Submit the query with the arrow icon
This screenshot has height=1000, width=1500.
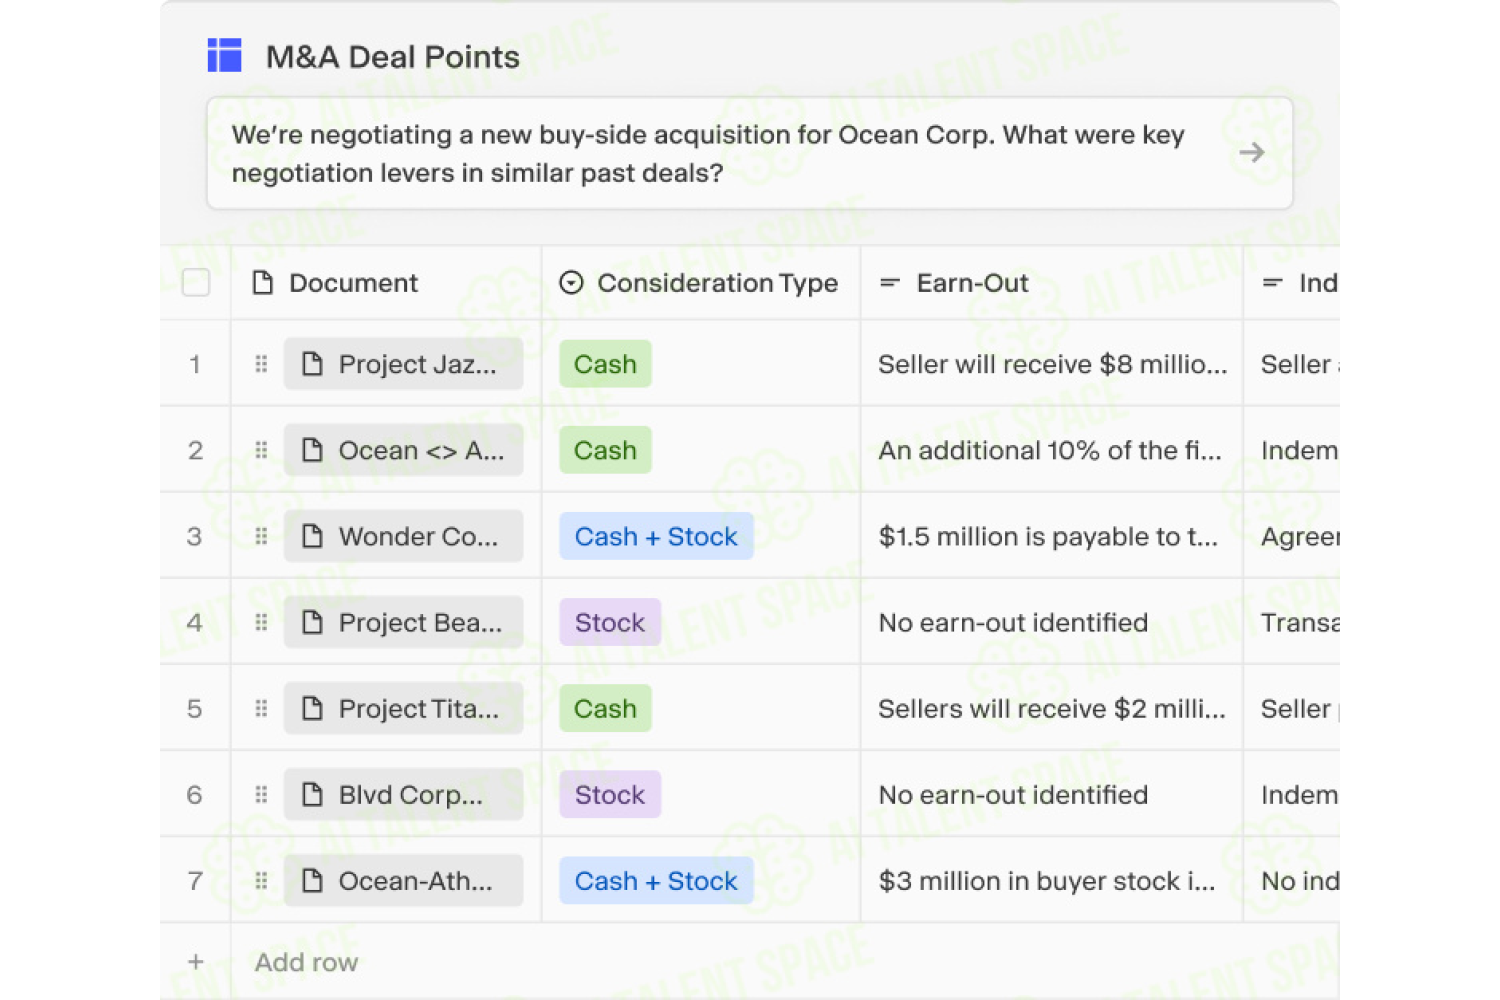[1251, 153]
